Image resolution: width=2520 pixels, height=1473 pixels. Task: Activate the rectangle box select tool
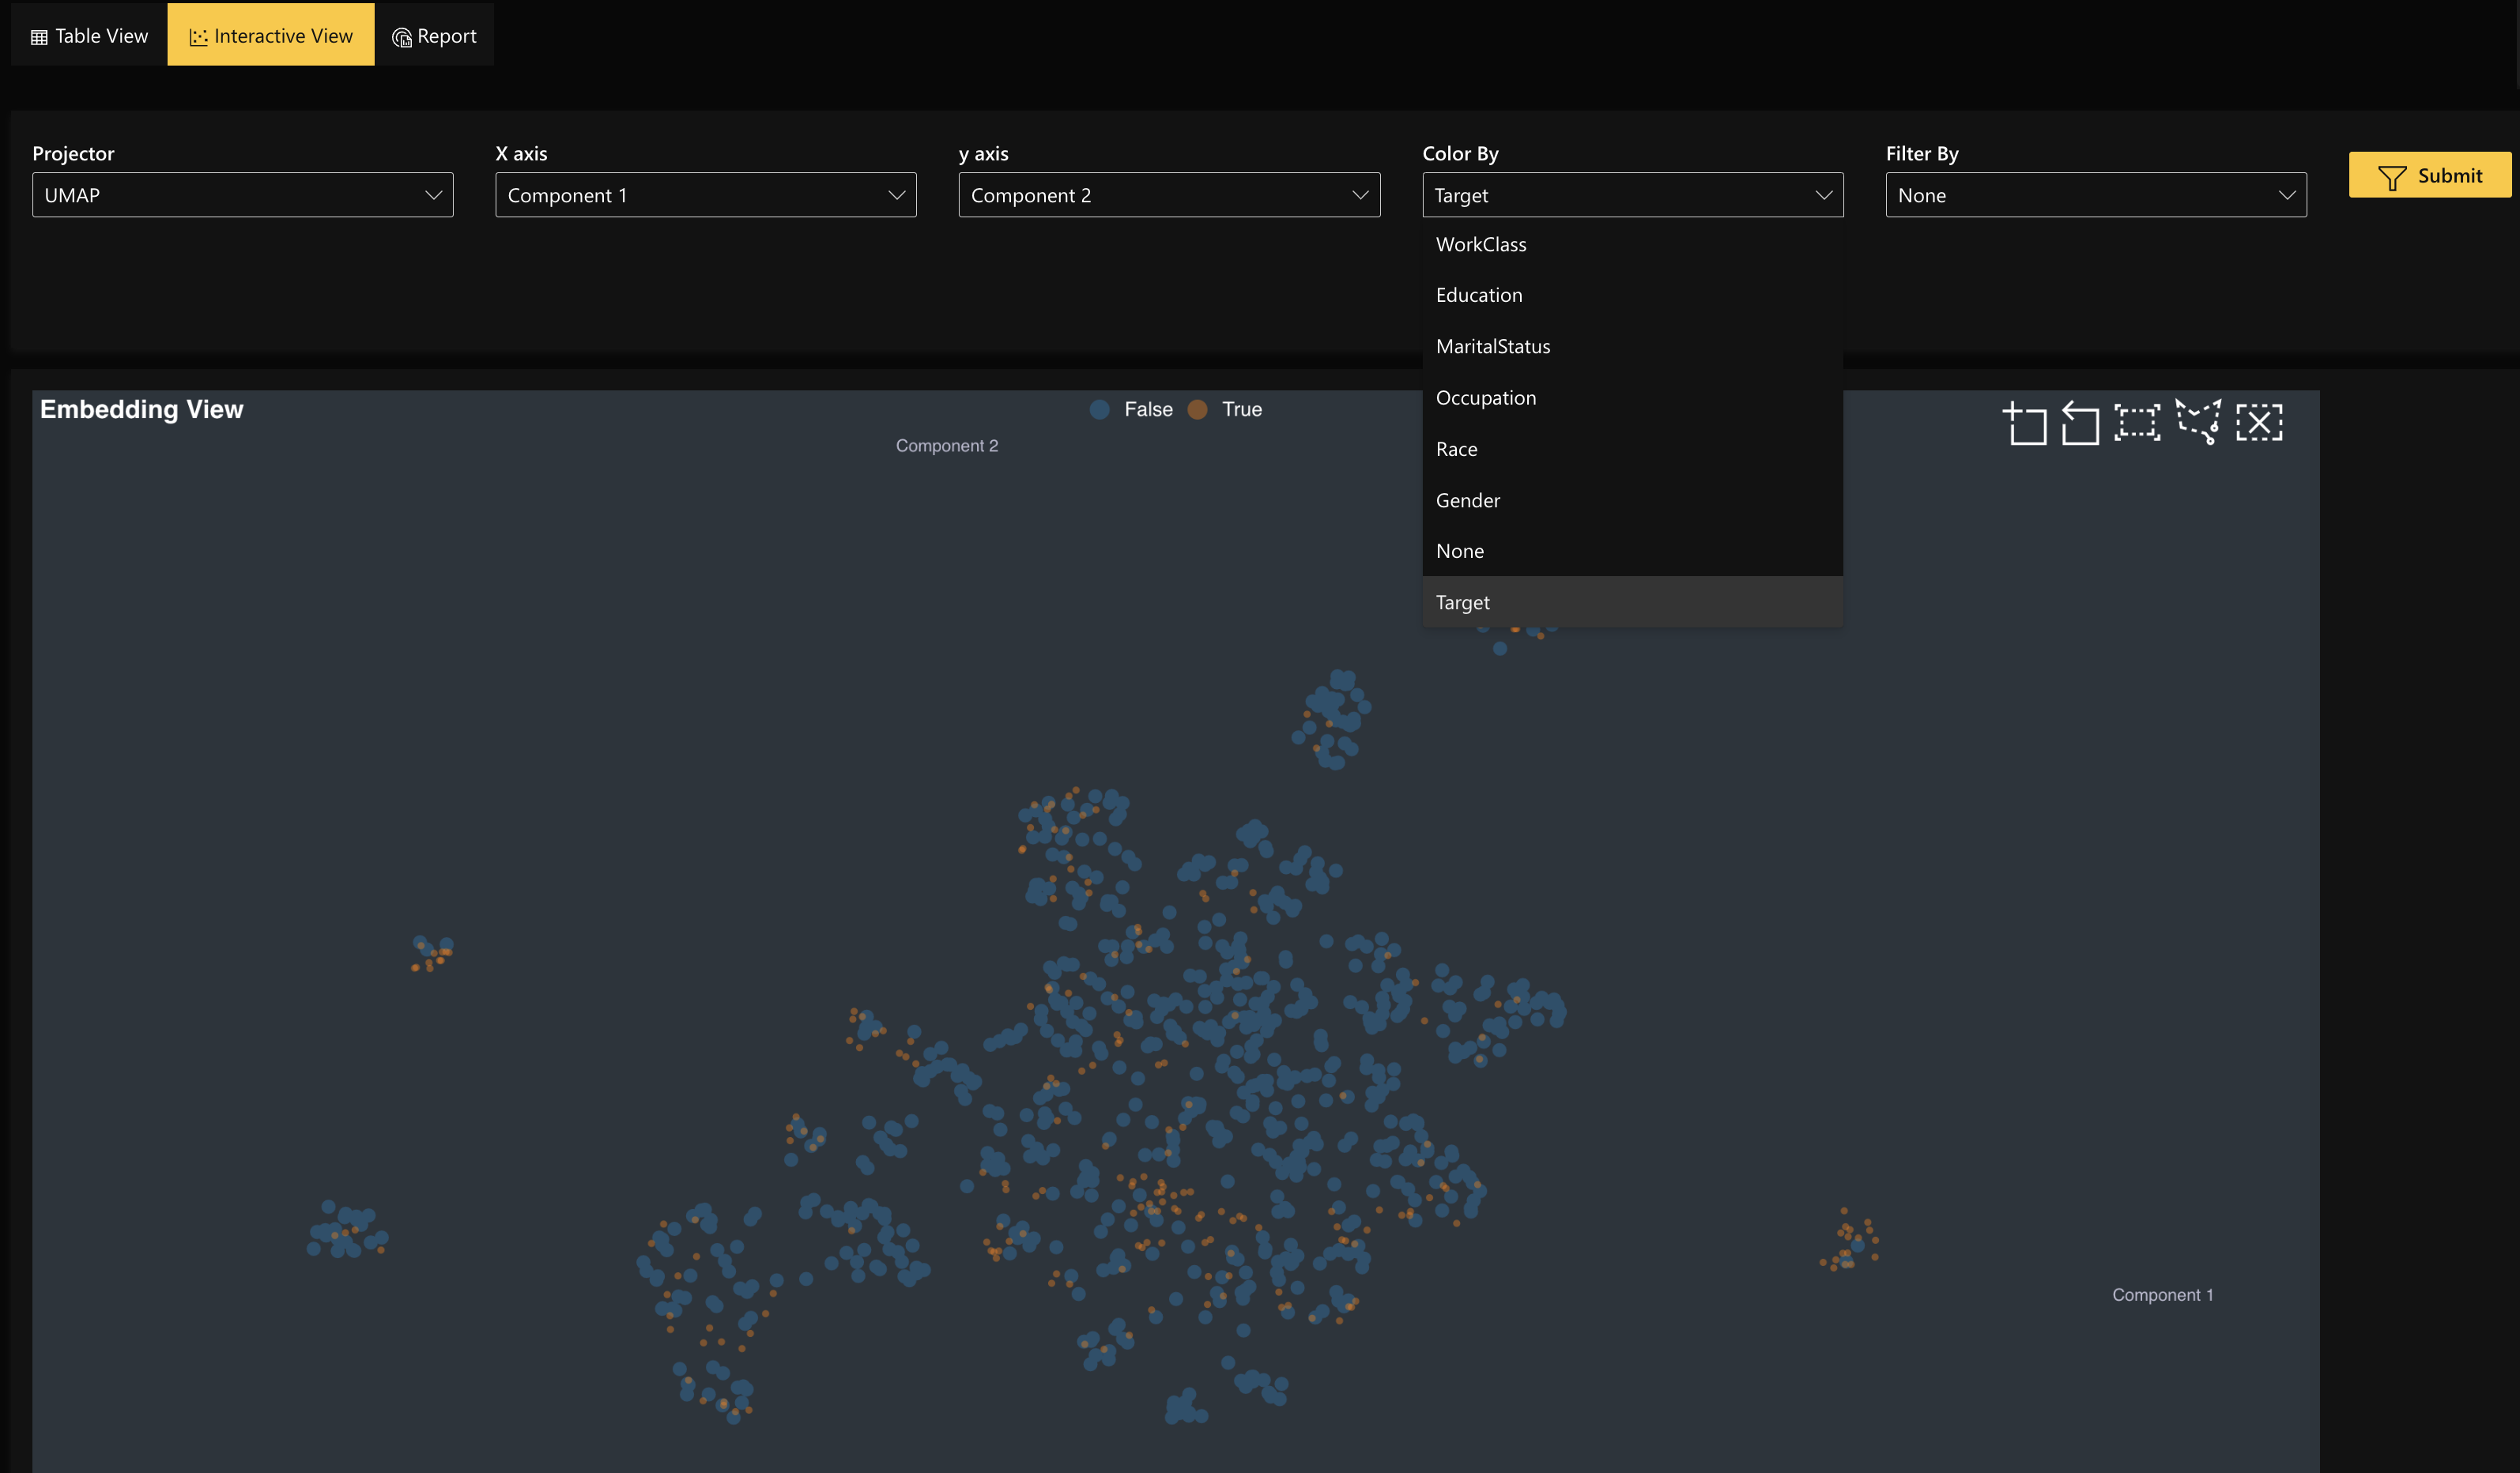[x=2137, y=423]
